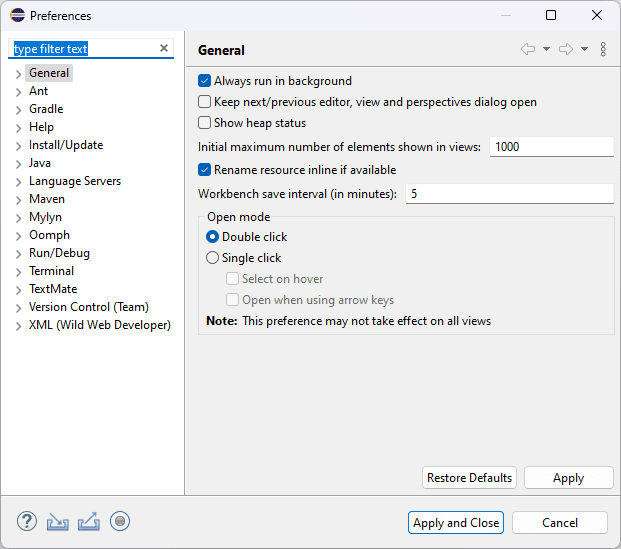621x549 pixels.
Task: Open Install/Update preferences page
Action: (x=66, y=145)
